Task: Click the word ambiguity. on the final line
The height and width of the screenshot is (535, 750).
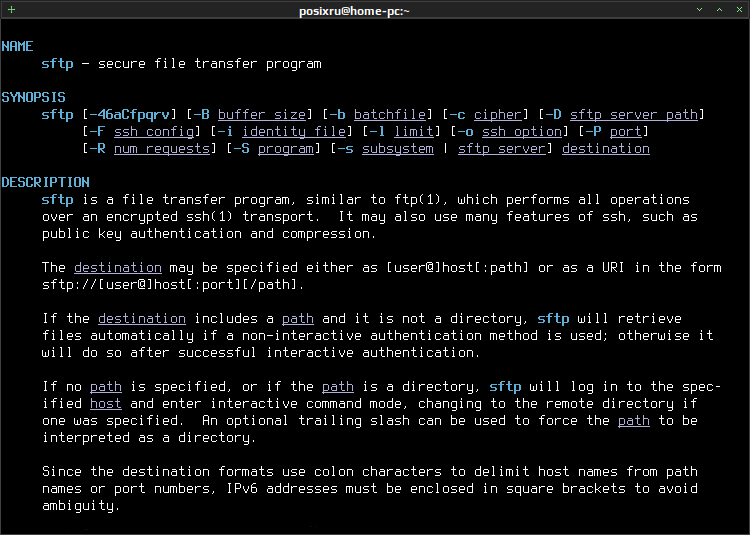Action: point(81,506)
